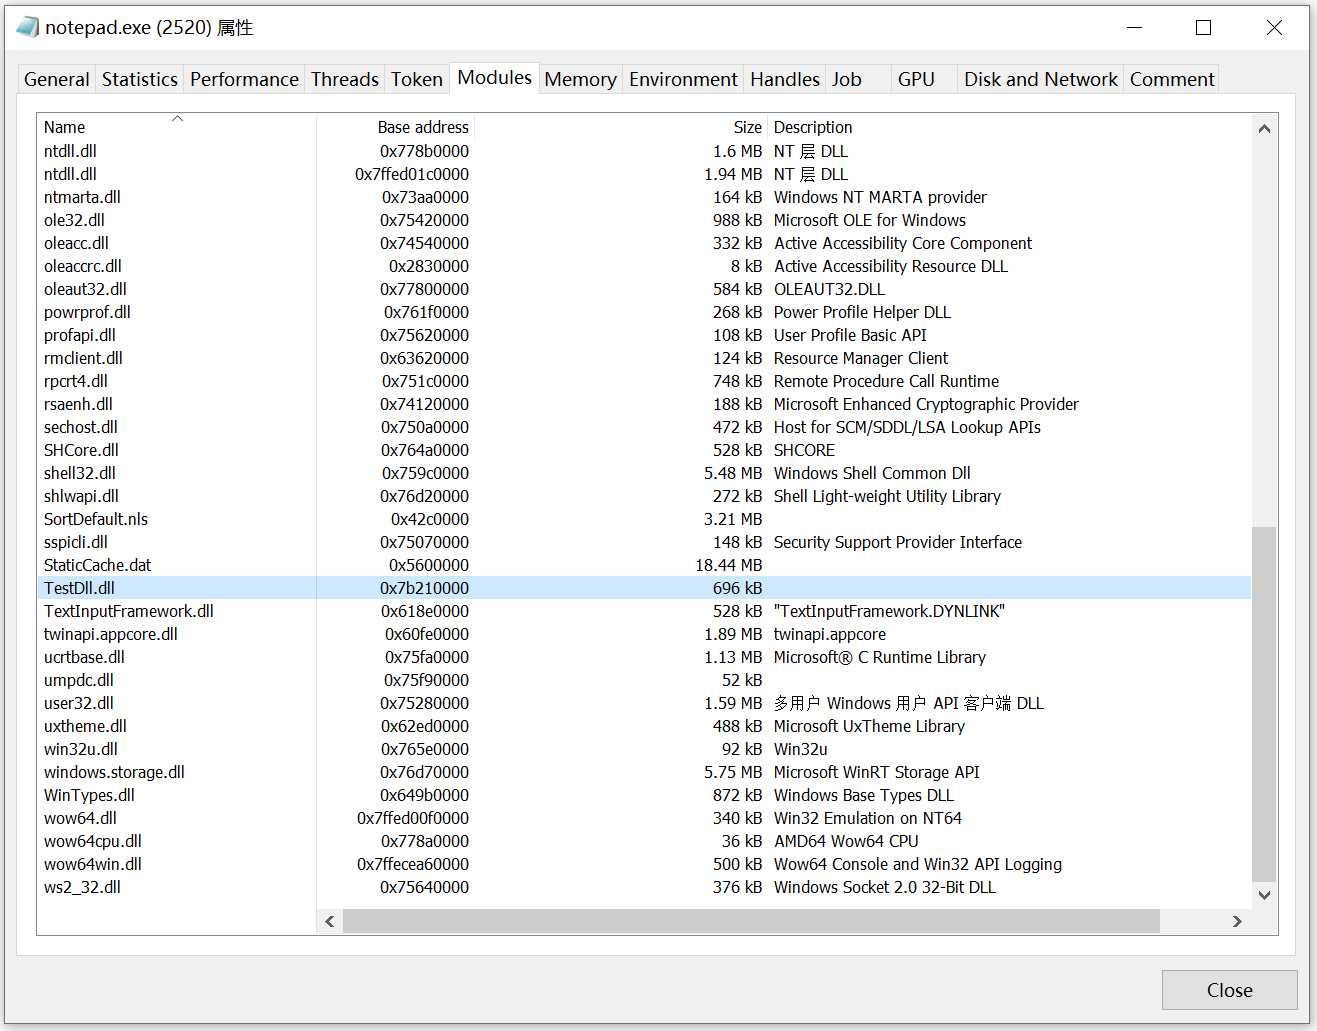Click the Name column sort arrow
The height and width of the screenshot is (1031, 1317).
[x=177, y=118]
